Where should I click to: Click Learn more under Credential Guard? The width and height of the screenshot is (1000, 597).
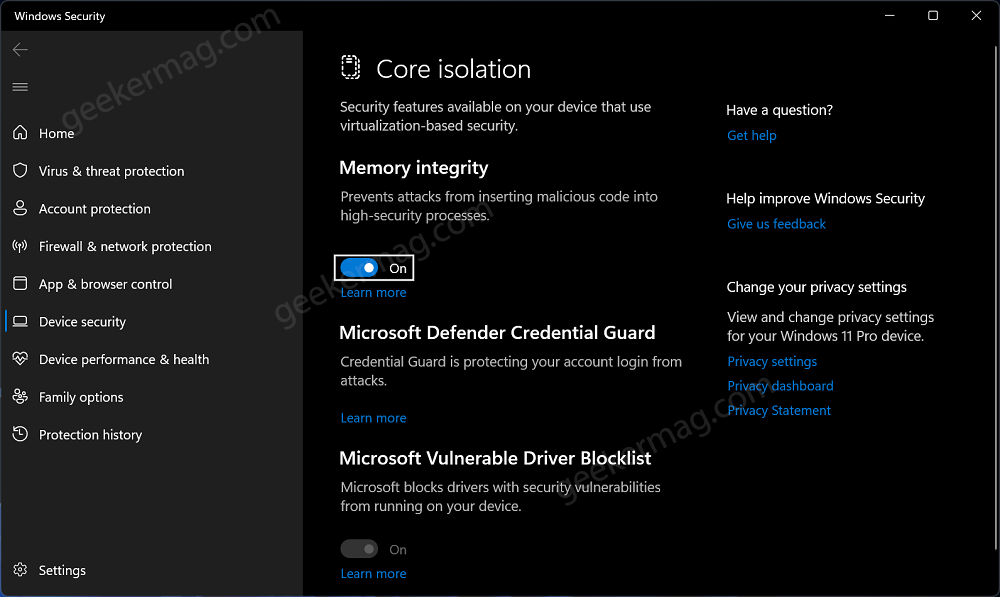[373, 418]
